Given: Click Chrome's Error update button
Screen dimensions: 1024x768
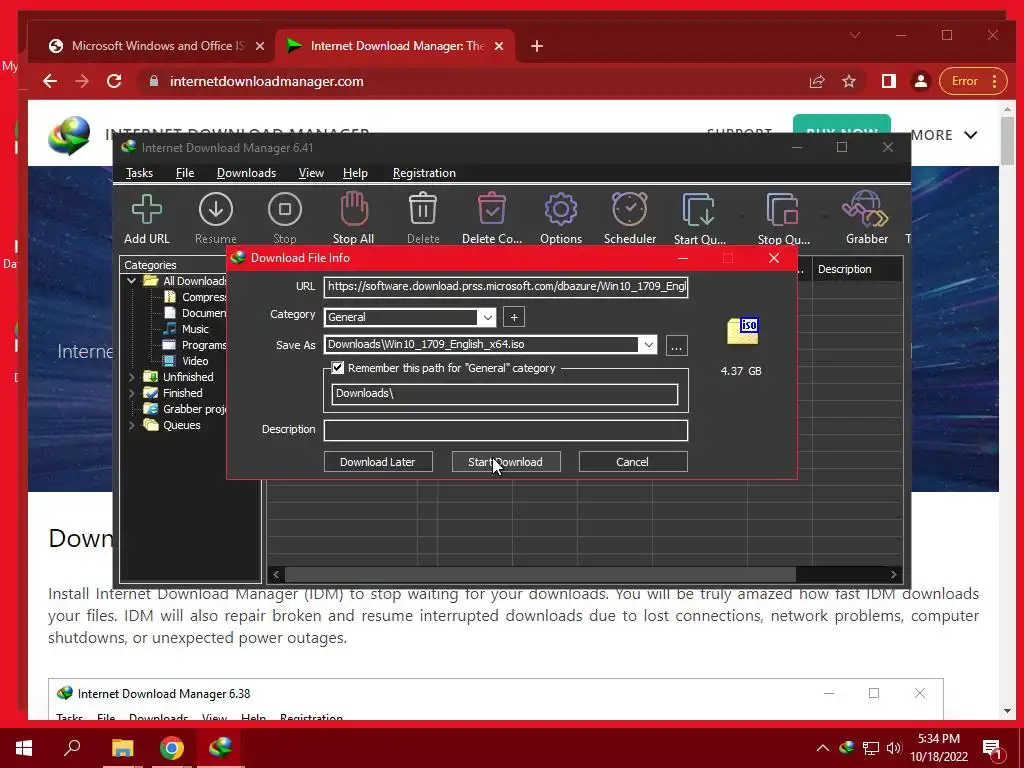Looking at the screenshot, I should click(972, 81).
